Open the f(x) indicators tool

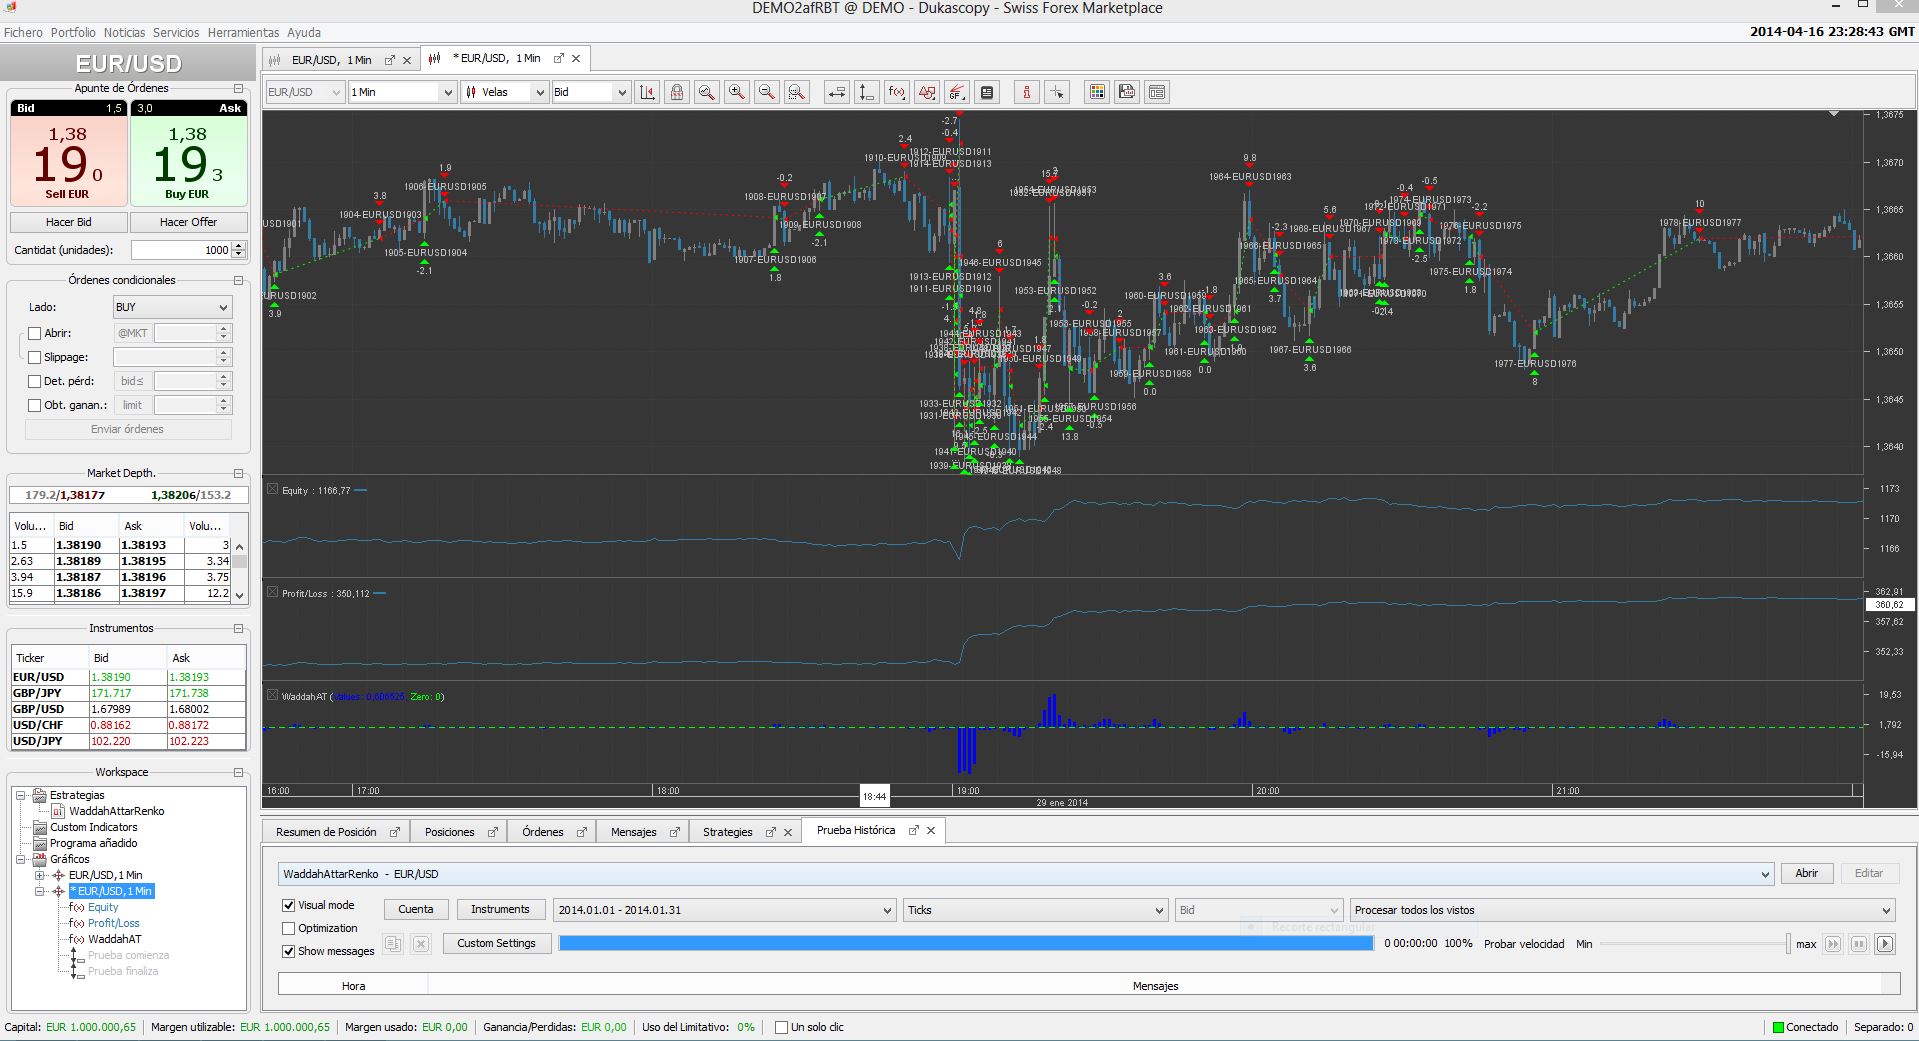897,92
